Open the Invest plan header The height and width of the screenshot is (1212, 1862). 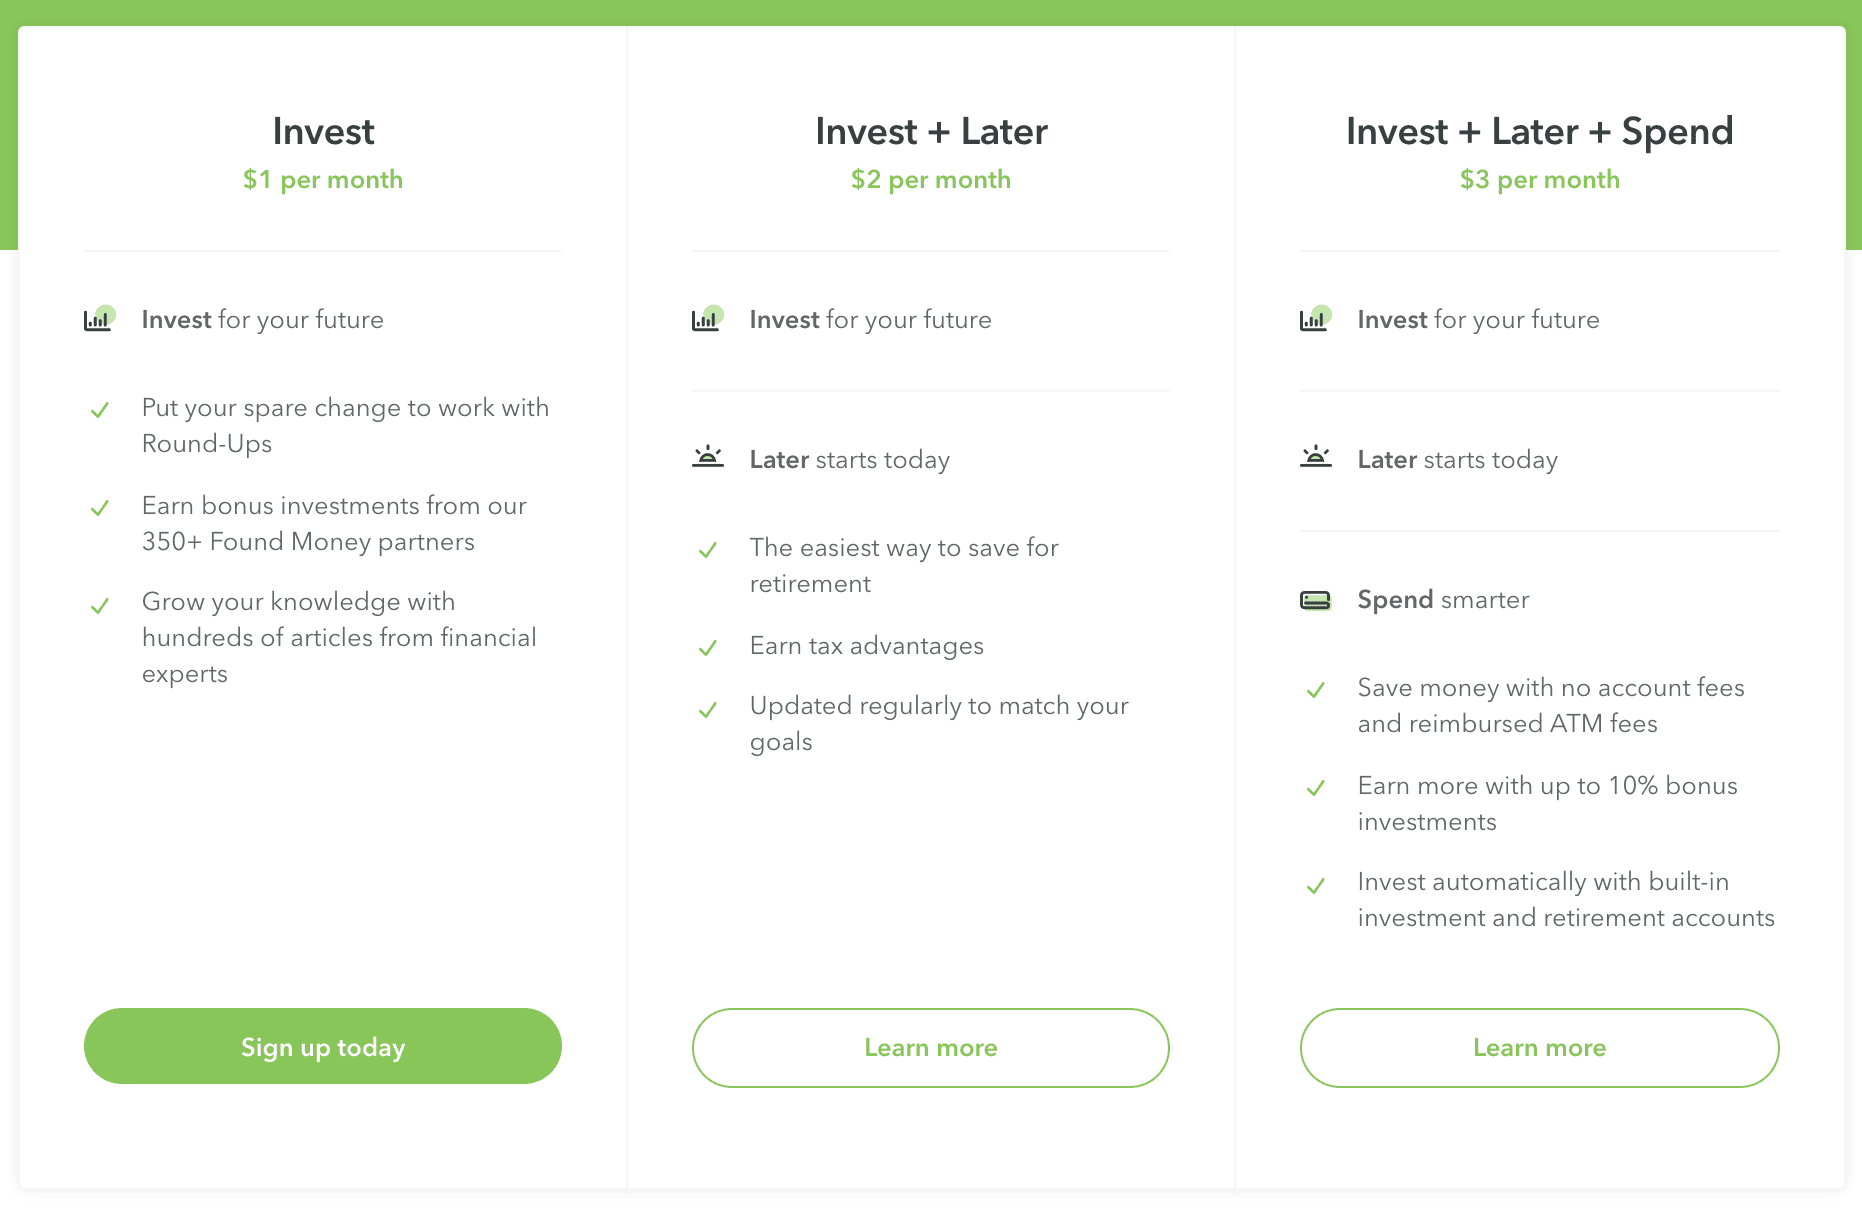coord(322,131)
